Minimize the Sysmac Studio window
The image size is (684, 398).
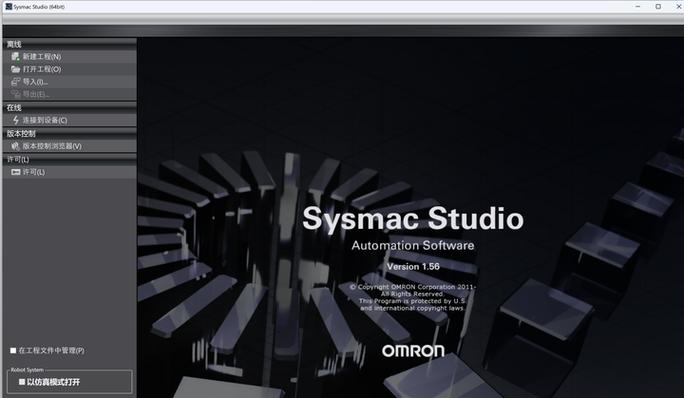coord(638,7)
